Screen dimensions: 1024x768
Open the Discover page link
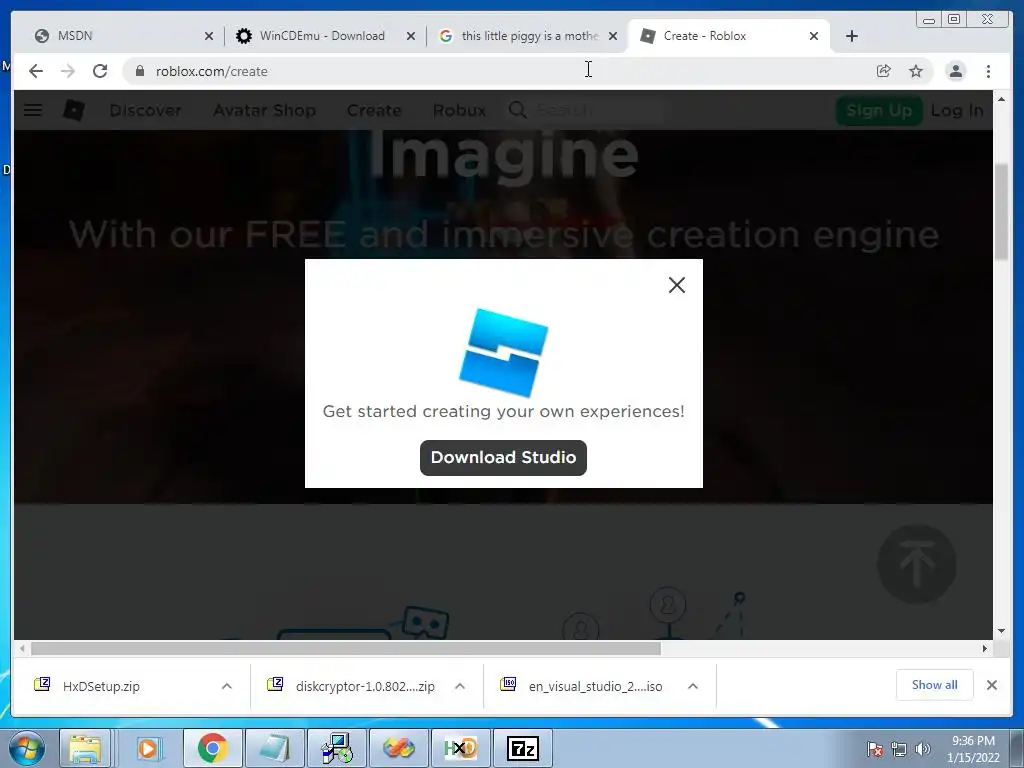145,110
